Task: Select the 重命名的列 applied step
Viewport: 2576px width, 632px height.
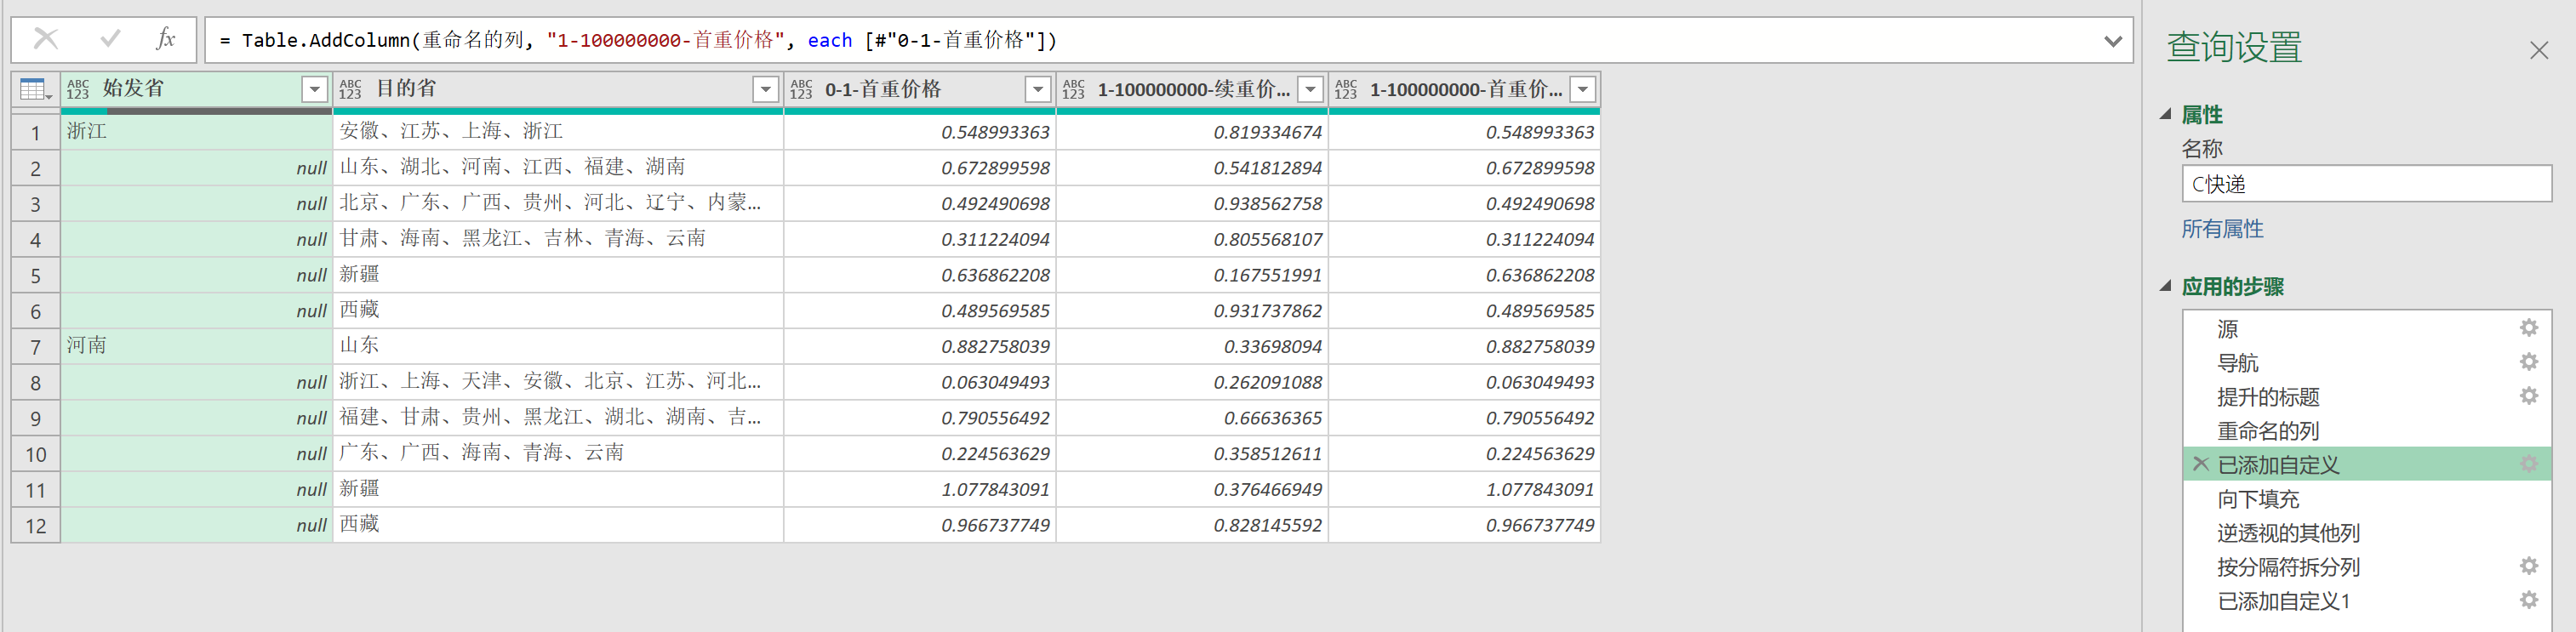Action: [2366, 431]
